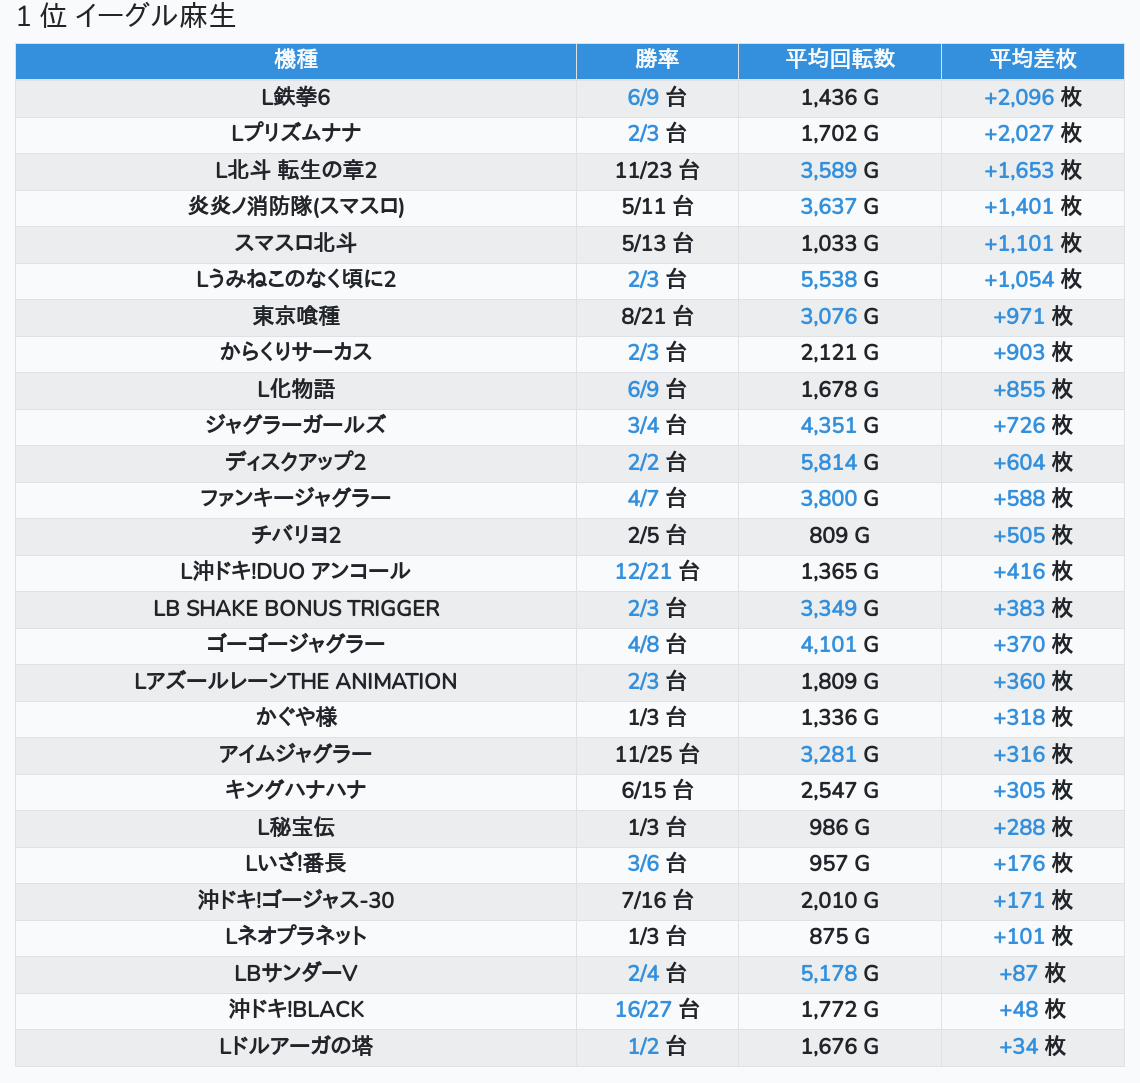
Task: Sort by 平均回転数 column header
Action: click(x=839, y=60)
